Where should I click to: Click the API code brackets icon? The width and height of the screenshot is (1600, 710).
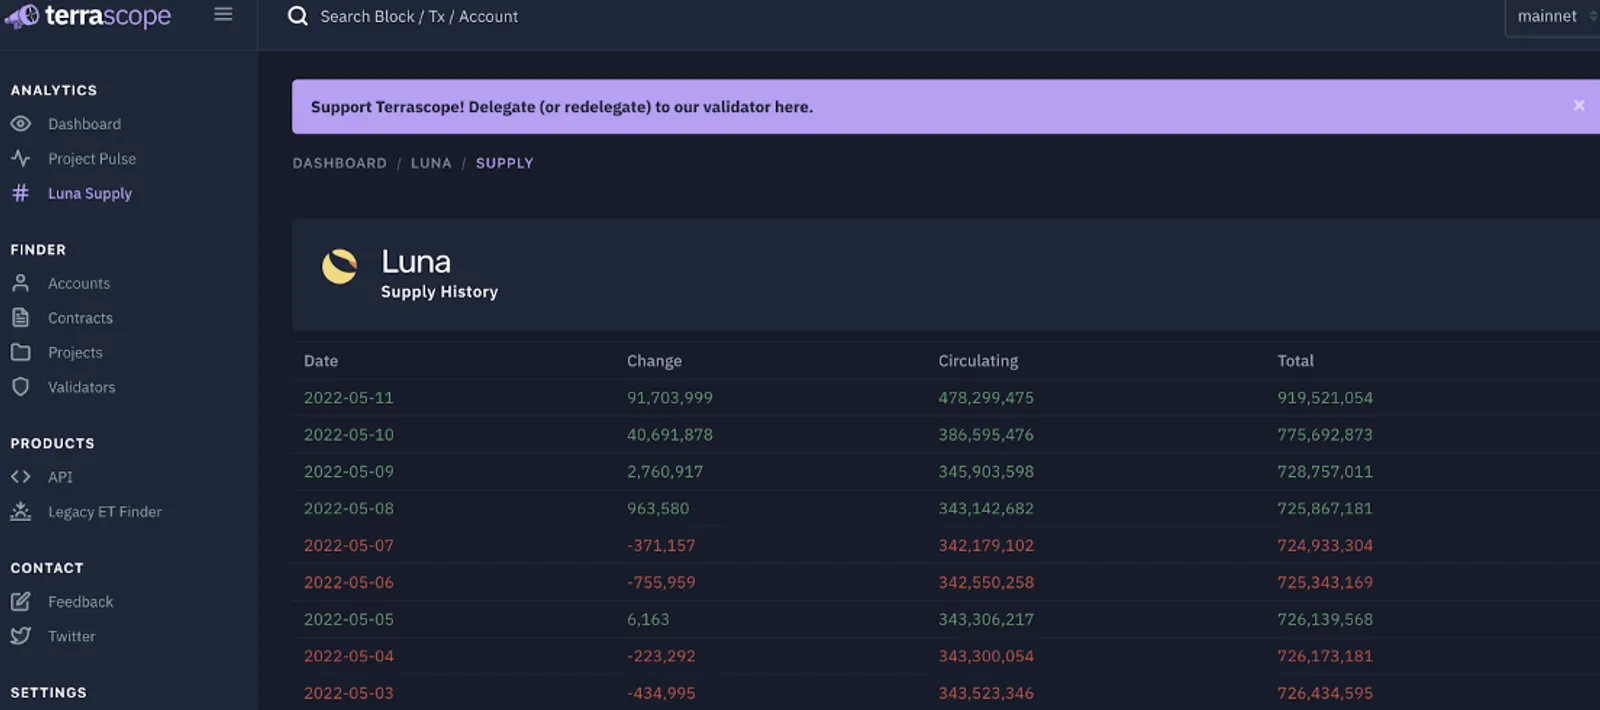coord(20,477)
